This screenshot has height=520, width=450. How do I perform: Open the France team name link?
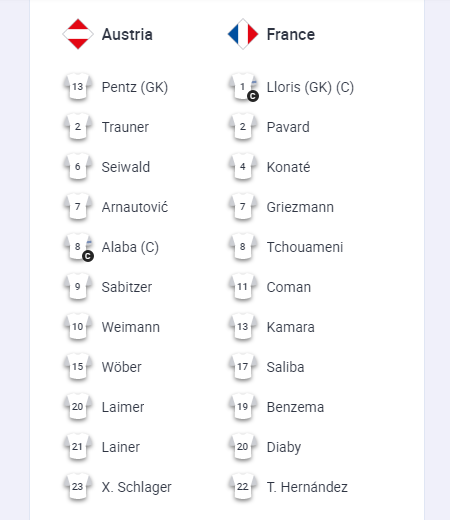[291, 34]
